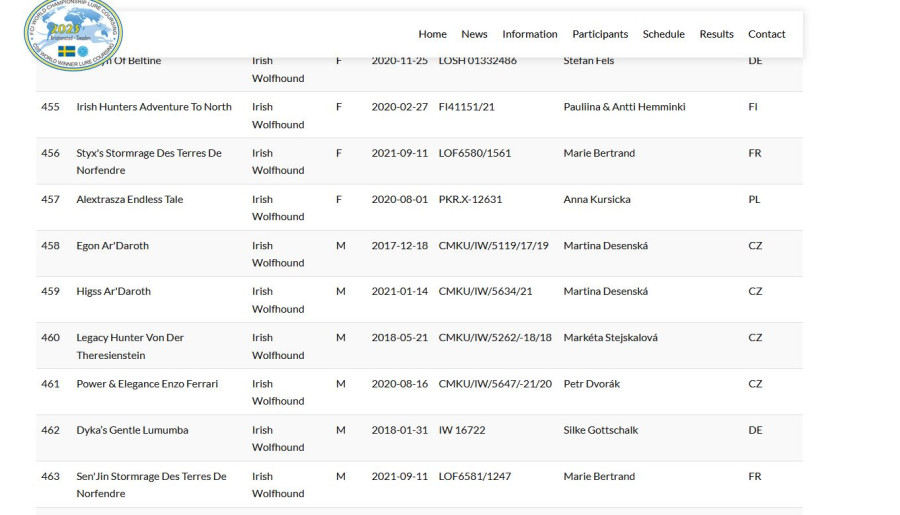Select owner Anna Kursicka
The image size is (900, 515).
pyautogui.click(x=597, y=199)
